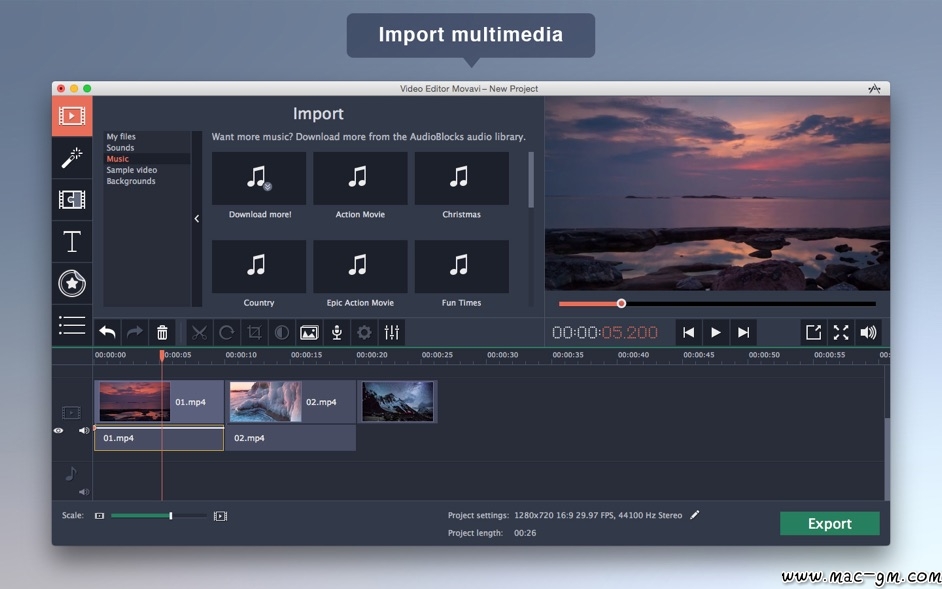
Task: Click the video track film icon
Action: pyautogui.click(x=71, y=412)
